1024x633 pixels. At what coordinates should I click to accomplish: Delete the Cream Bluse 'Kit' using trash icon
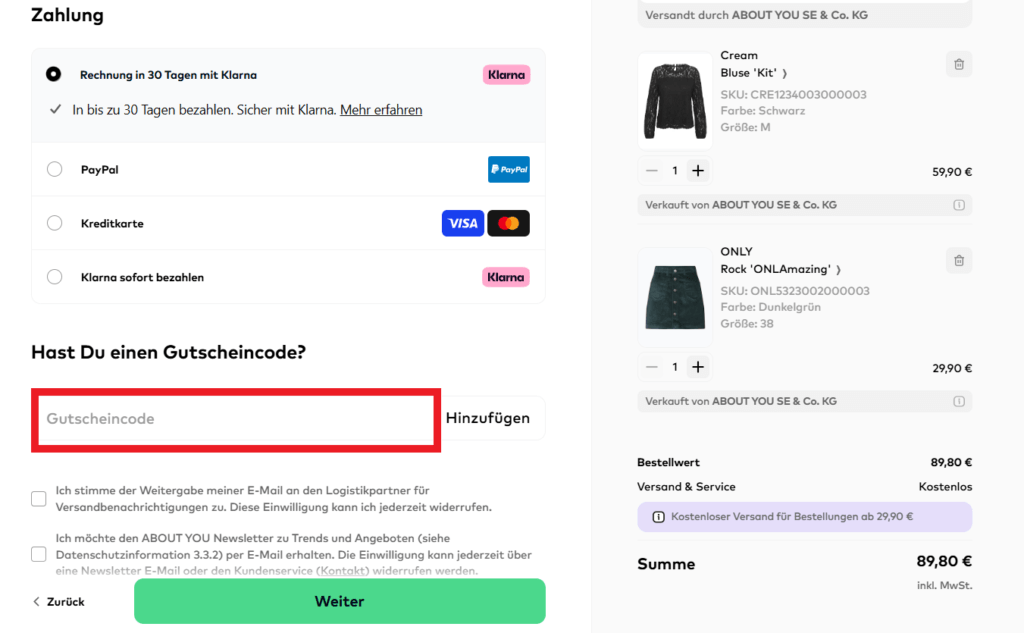(958, 64)
